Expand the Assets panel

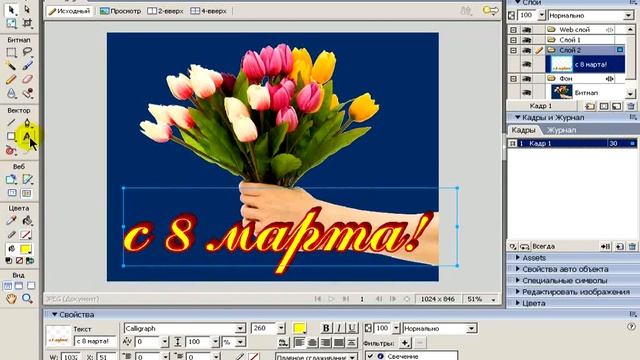point(518,258)
